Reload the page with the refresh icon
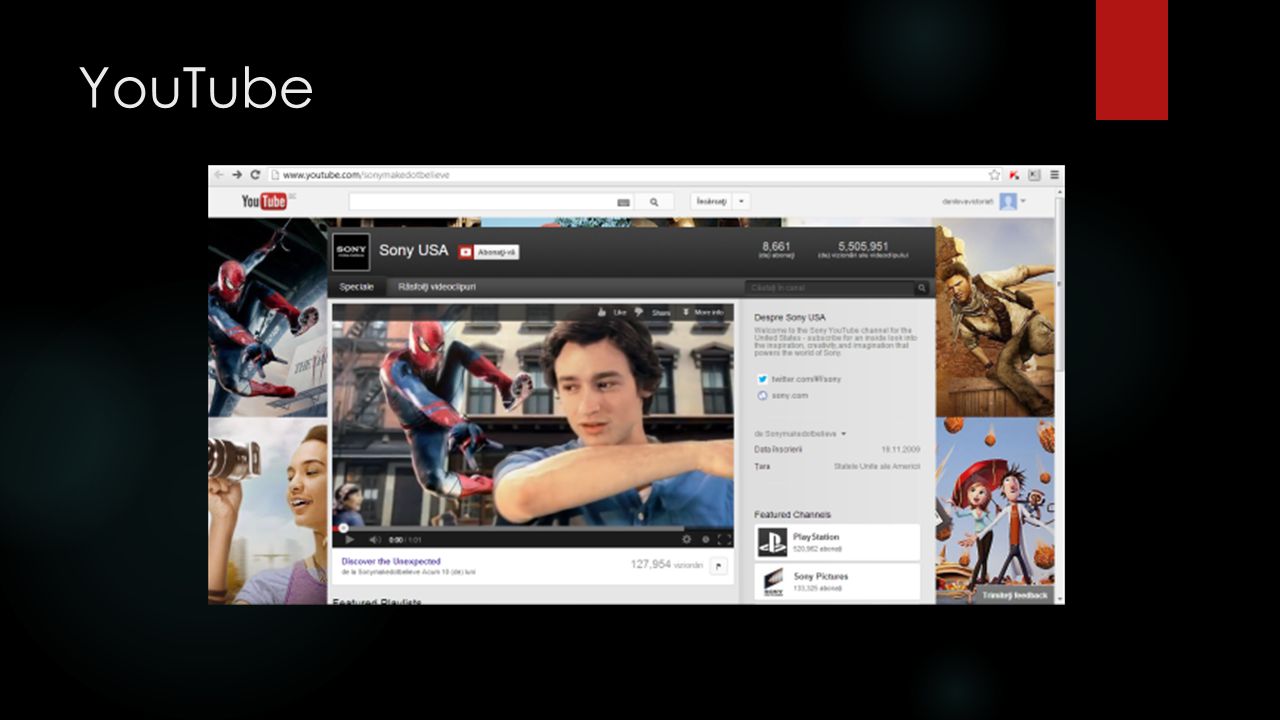The image size is (1280, 720). tap(256, 174)
